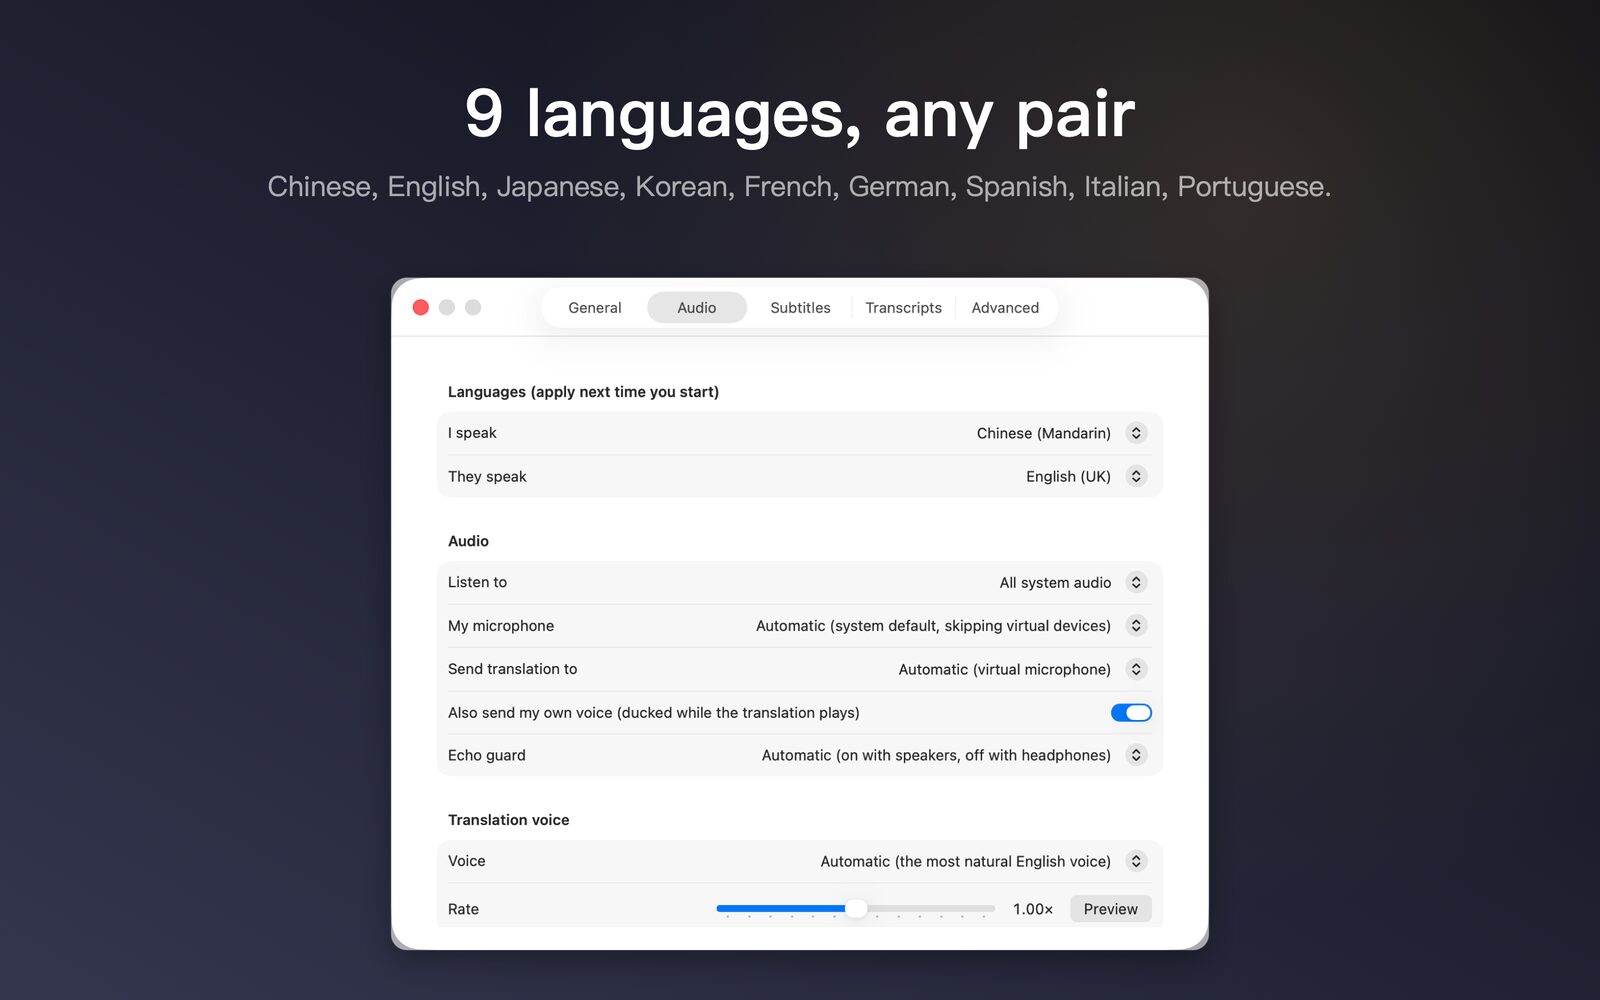
Task: Toggle Also send my own voice switch
Action: point(1131,713)
